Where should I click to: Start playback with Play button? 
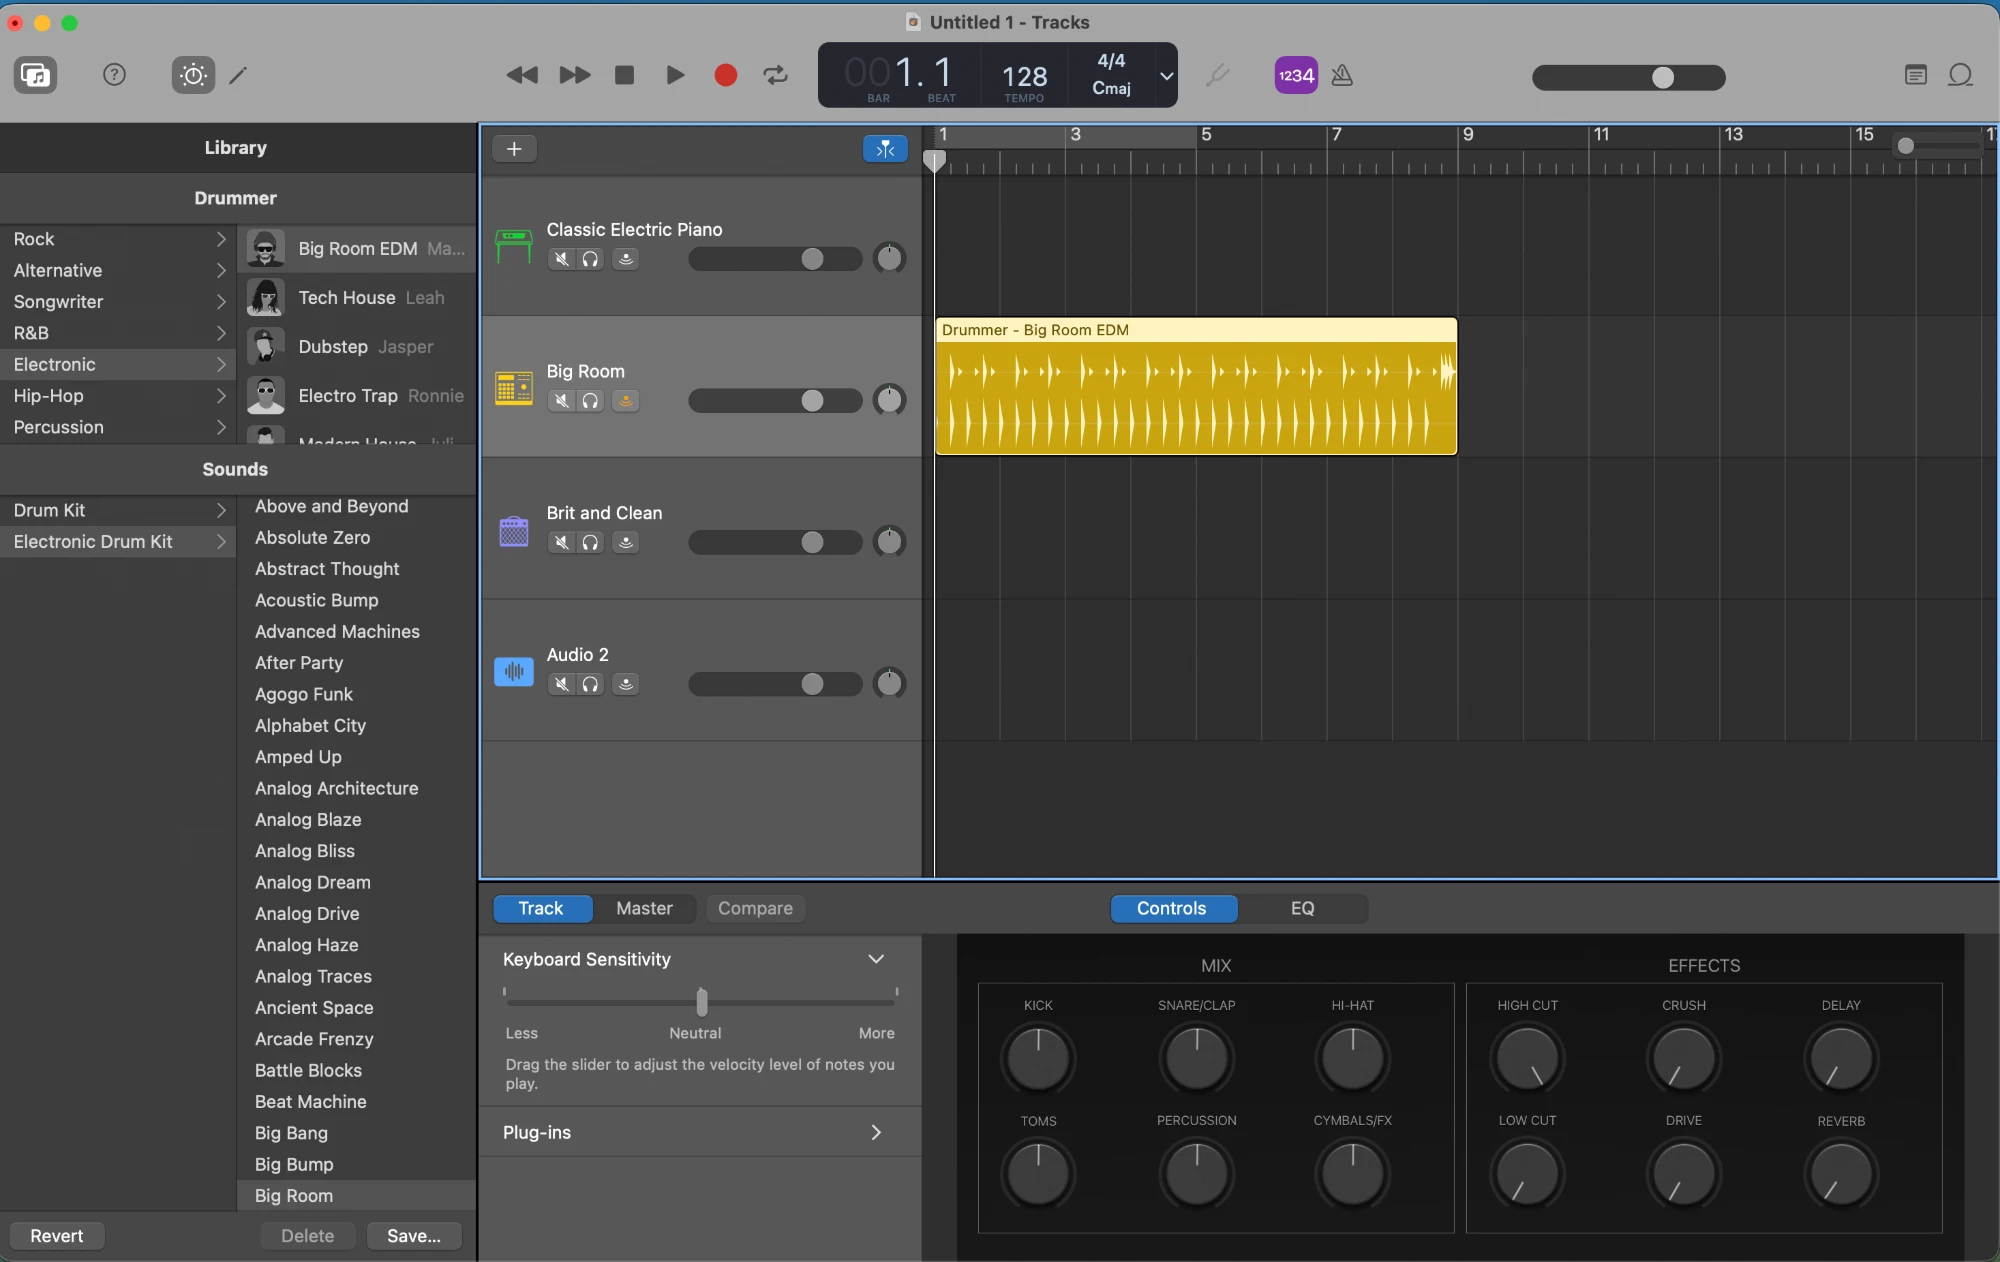click(x=675, y=75)
